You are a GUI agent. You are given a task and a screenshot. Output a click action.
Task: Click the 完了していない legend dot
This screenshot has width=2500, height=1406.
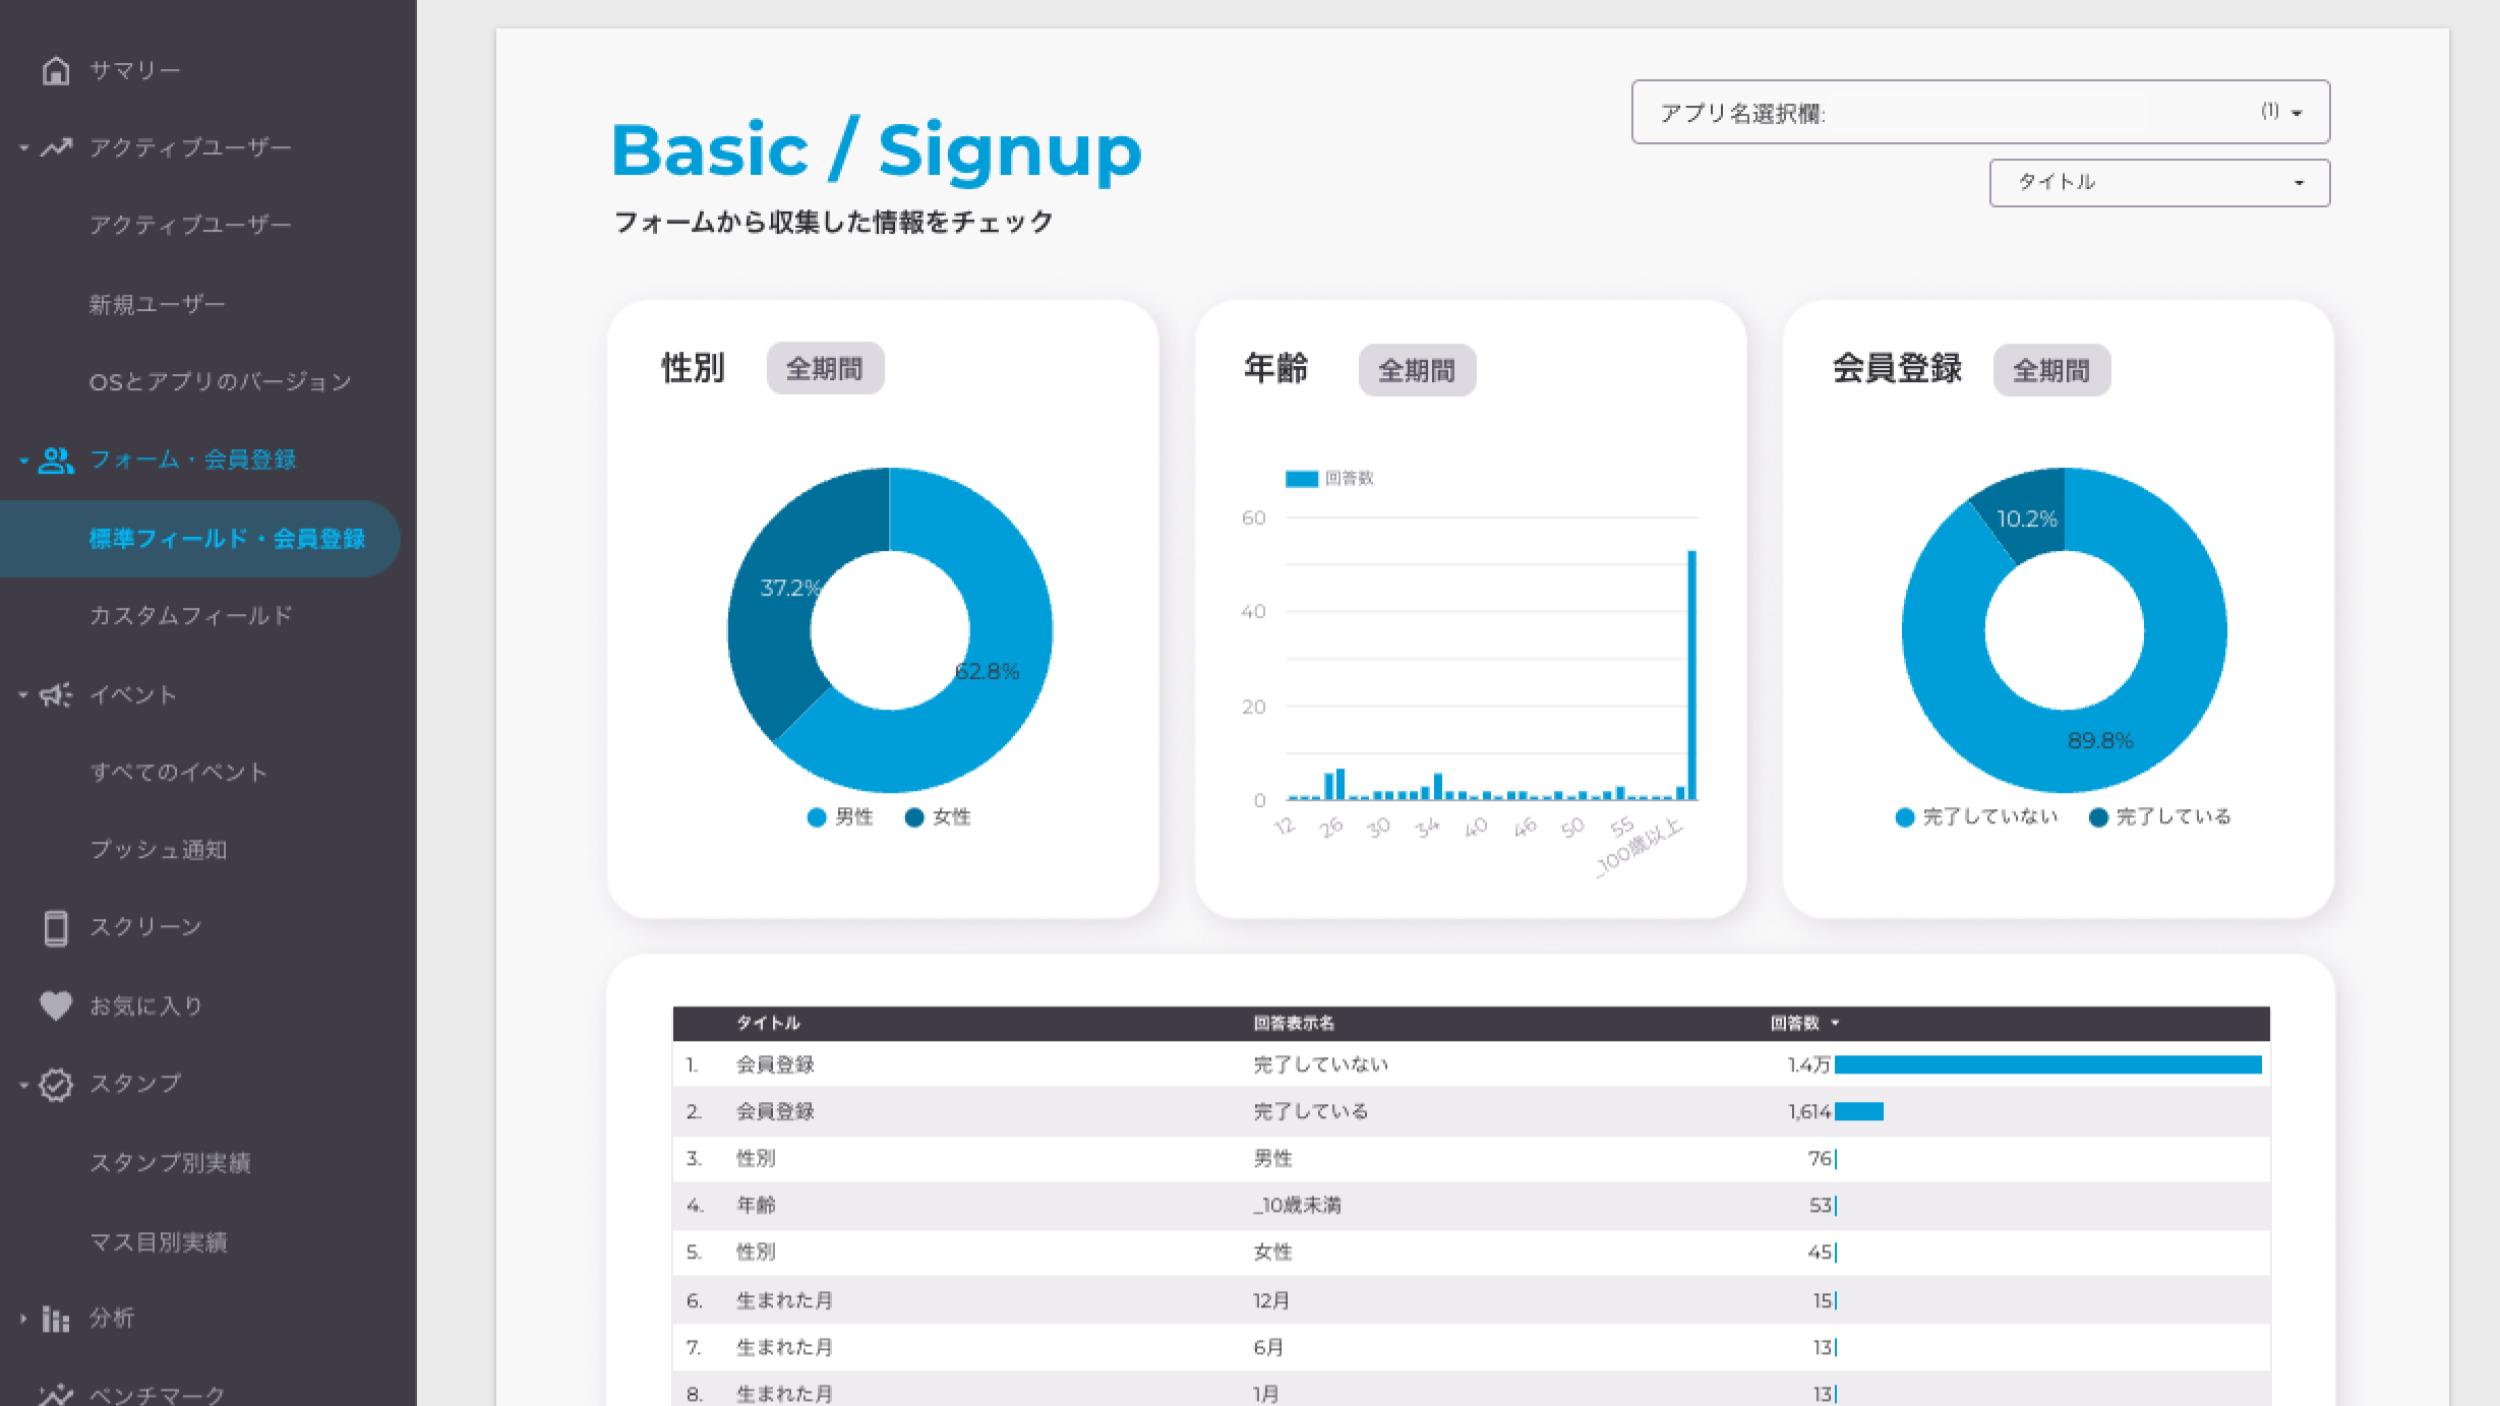[x=1905, y=818]
